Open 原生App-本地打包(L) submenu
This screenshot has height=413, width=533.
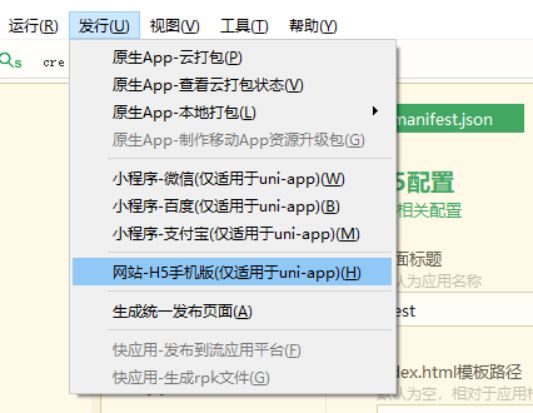[232, 112]
